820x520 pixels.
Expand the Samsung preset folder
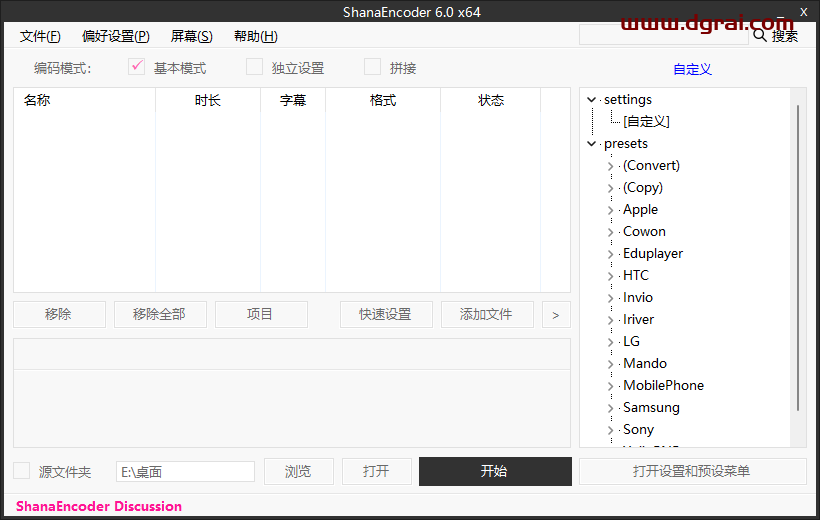pos(610,408)
